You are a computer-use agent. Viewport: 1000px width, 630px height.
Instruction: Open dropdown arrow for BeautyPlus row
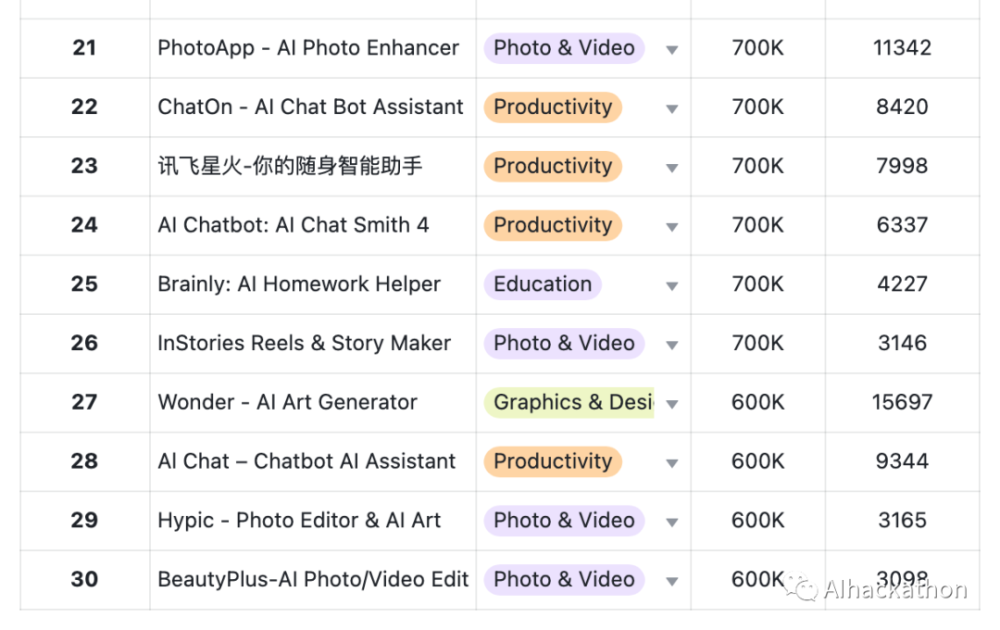pos(672,582)
